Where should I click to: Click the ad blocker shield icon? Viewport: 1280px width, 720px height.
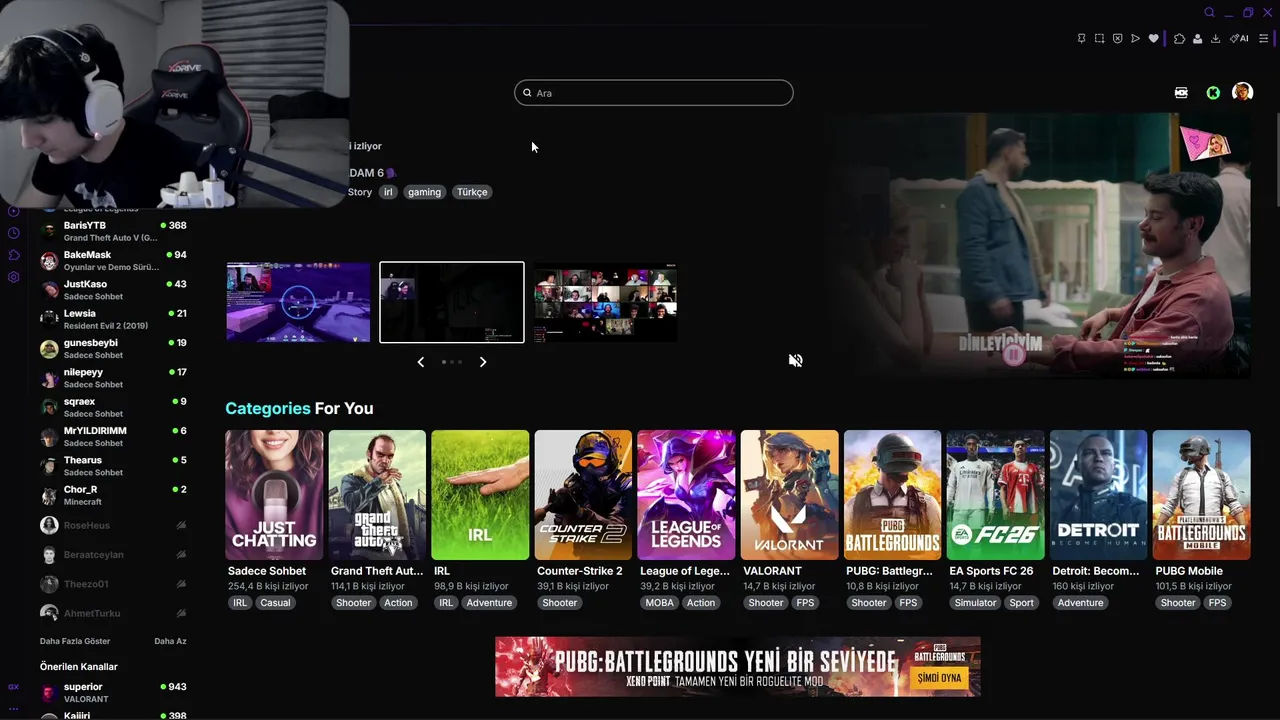click(x=1117, y=38)
